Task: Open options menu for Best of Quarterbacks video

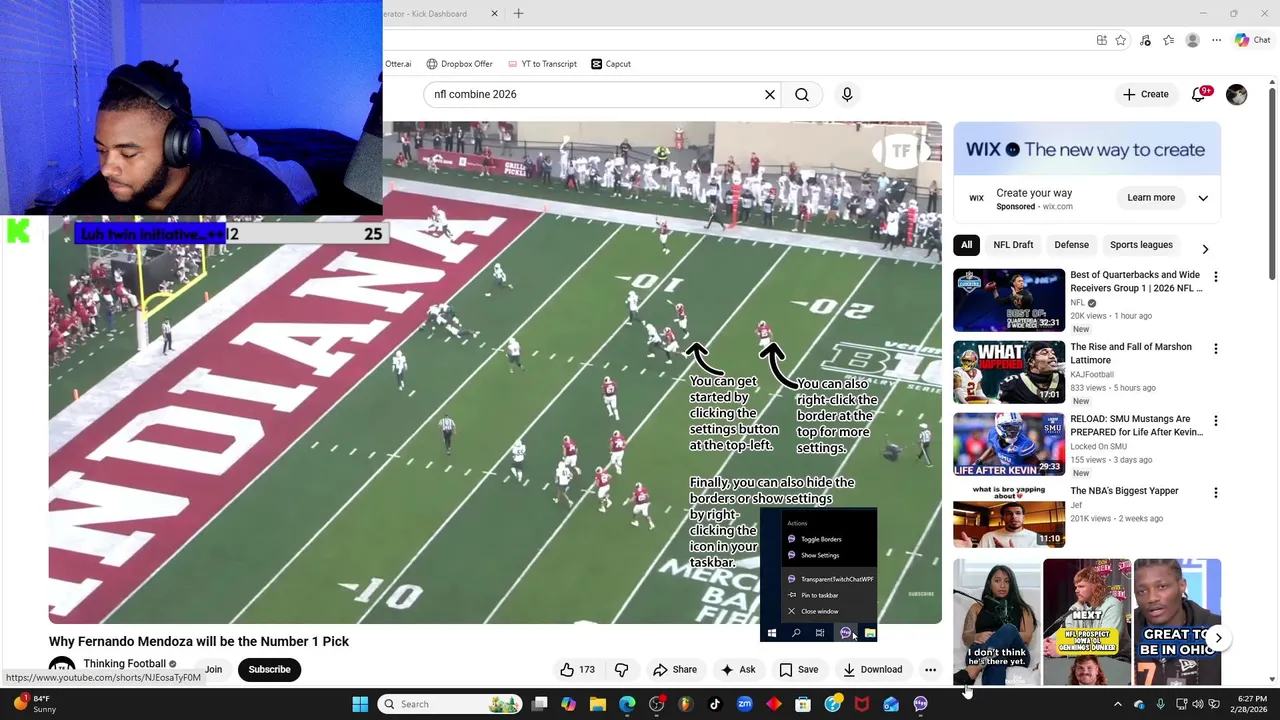Action: coord(1216,277)
